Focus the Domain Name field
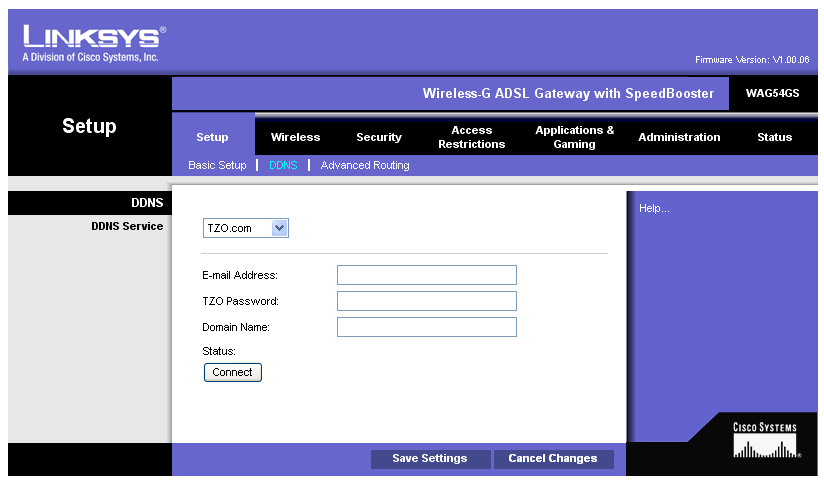Viewport: 824px width, 482px height. 427,327
